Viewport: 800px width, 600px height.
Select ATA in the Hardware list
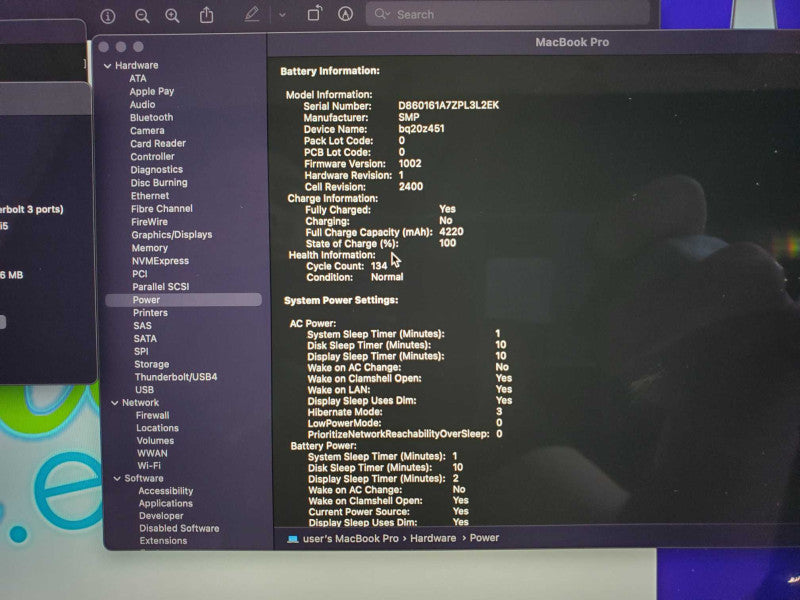click(138, 79)
